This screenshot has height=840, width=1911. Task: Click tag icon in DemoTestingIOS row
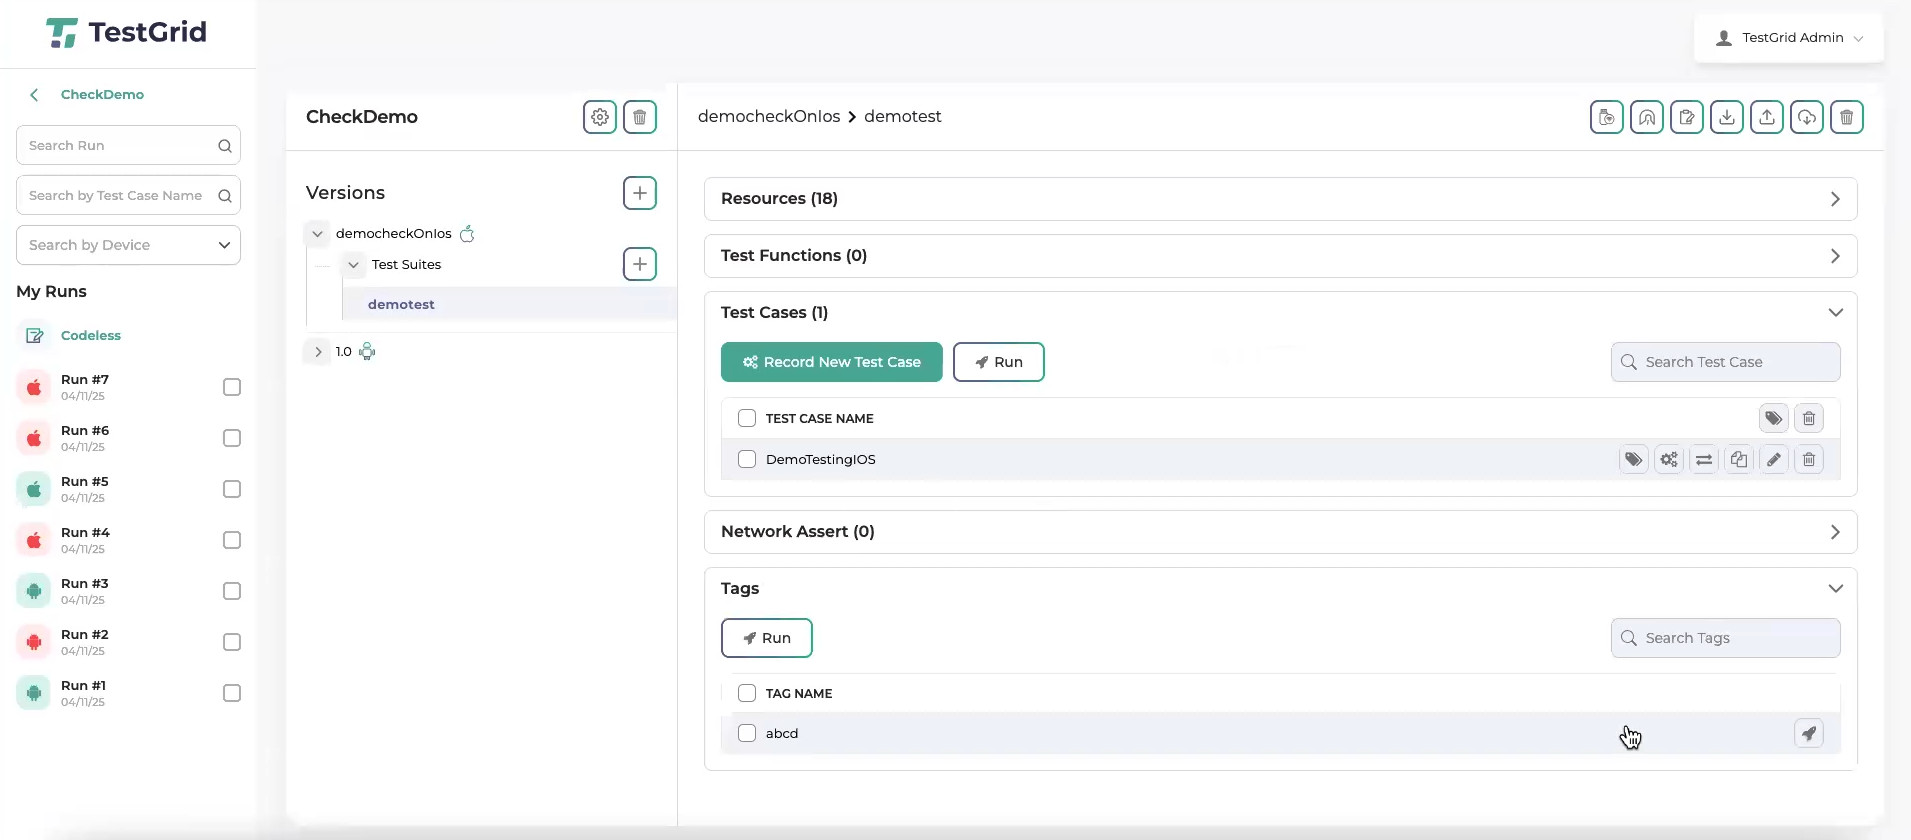coord(1634,460)
